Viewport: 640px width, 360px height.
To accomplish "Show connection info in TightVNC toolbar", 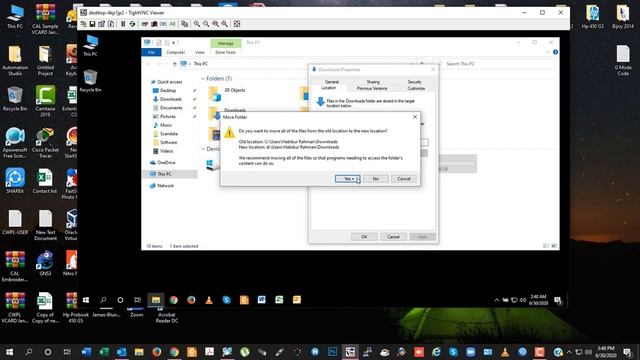I will tap(111, 24).
